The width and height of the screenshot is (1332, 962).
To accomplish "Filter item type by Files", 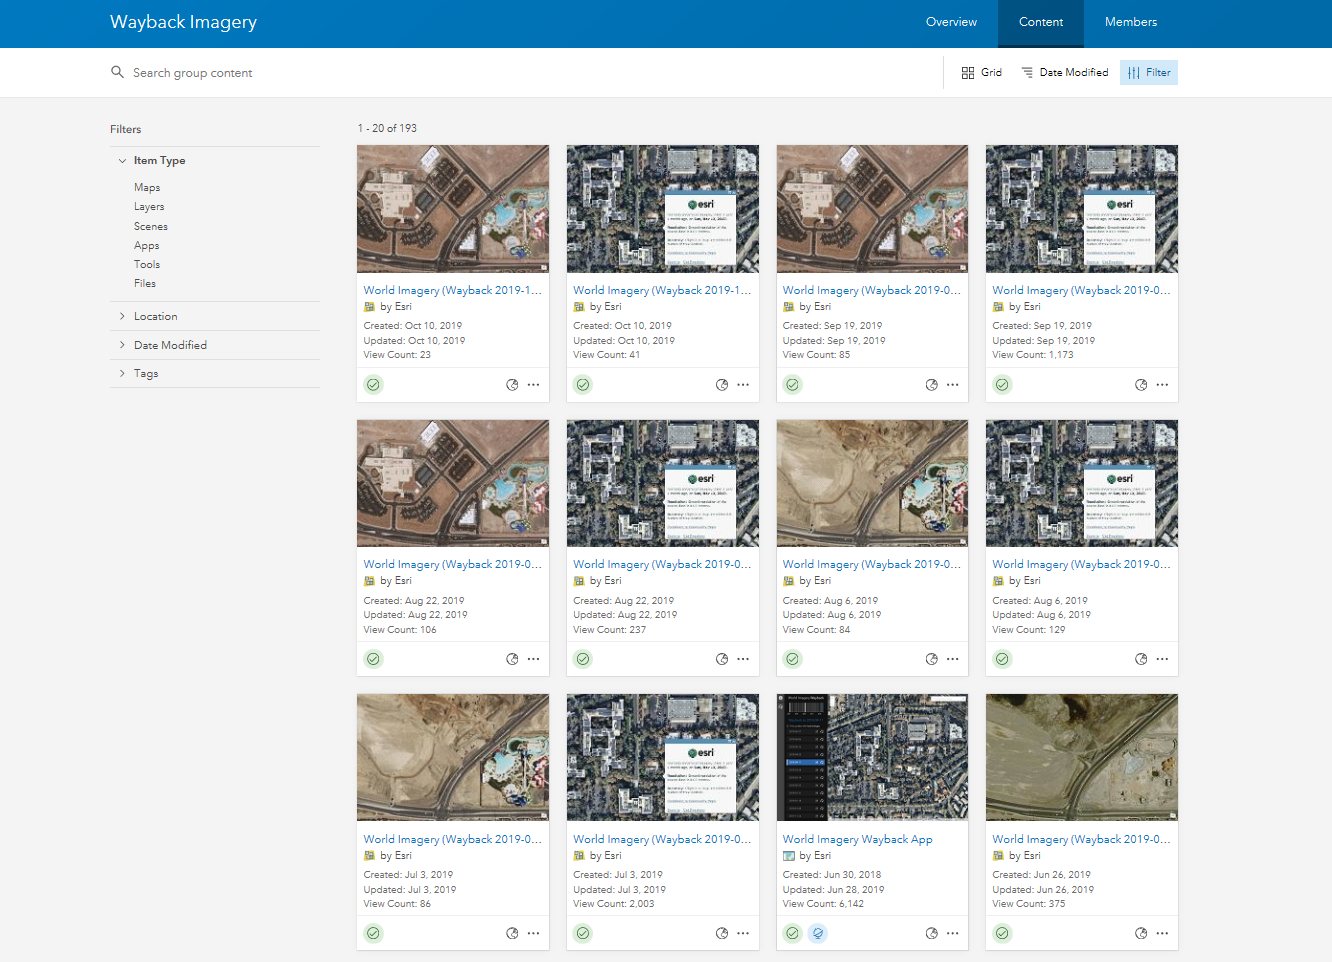I will pos(145,284).
